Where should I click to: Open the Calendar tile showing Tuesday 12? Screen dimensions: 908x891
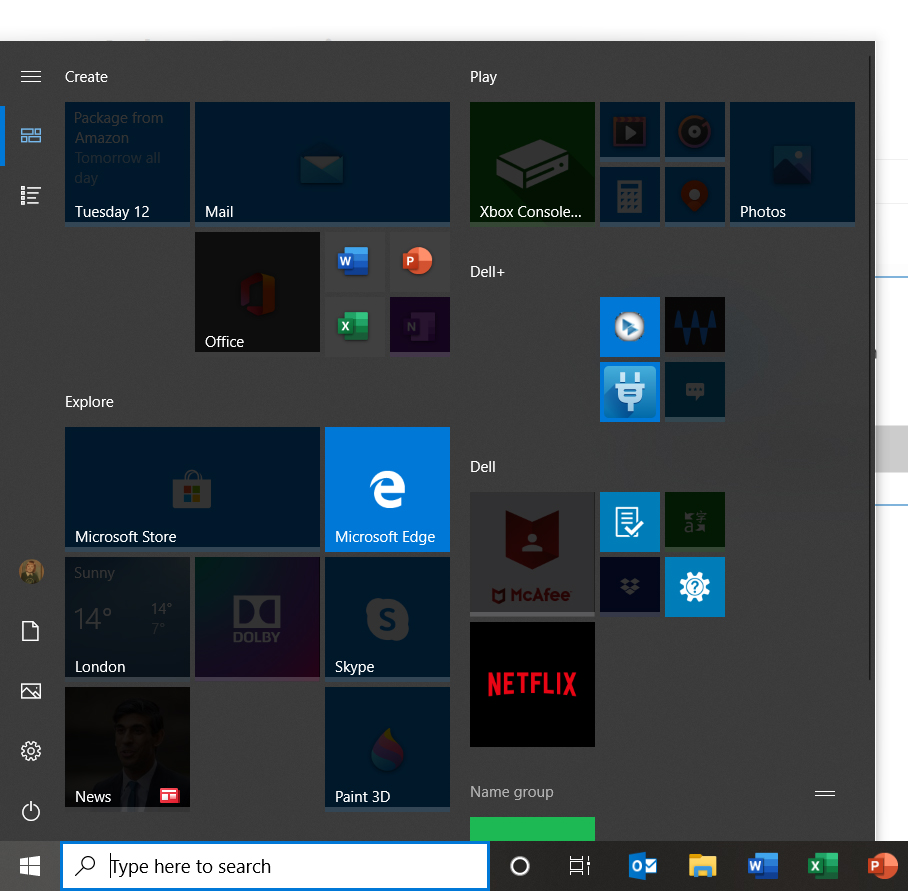127,162
